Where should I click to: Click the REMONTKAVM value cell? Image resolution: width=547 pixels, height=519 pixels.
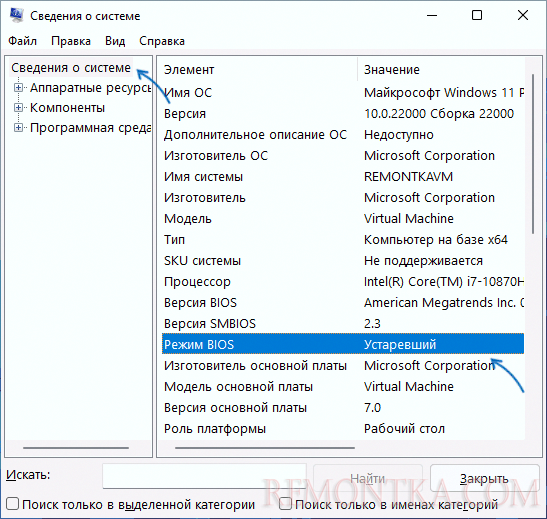point(409,177)
